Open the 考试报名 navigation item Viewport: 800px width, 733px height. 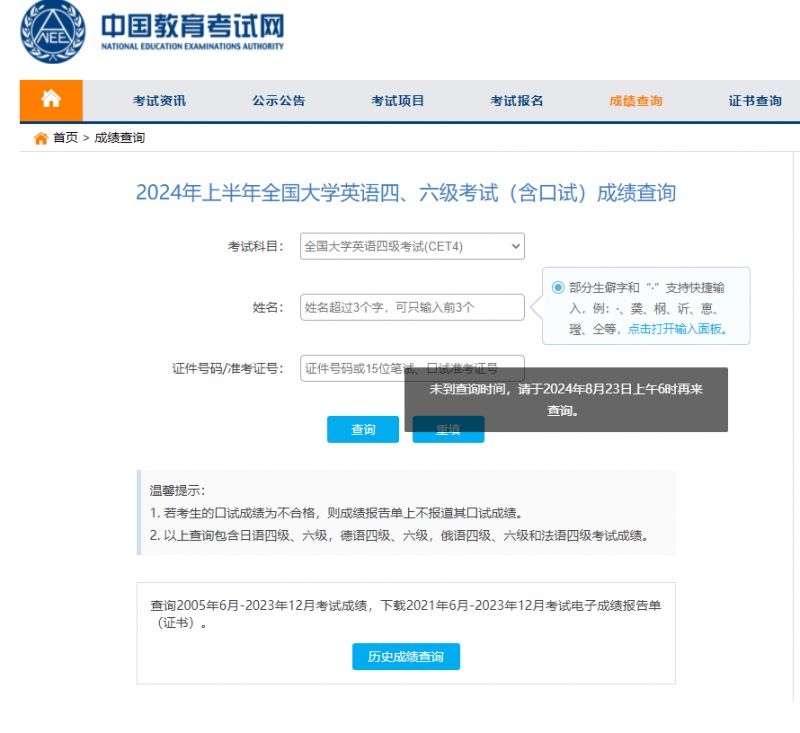[x=516, y=100]
